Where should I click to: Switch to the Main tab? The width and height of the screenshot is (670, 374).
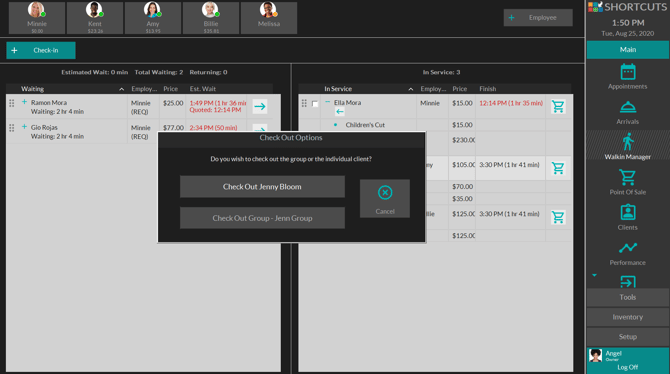(628, 50)
